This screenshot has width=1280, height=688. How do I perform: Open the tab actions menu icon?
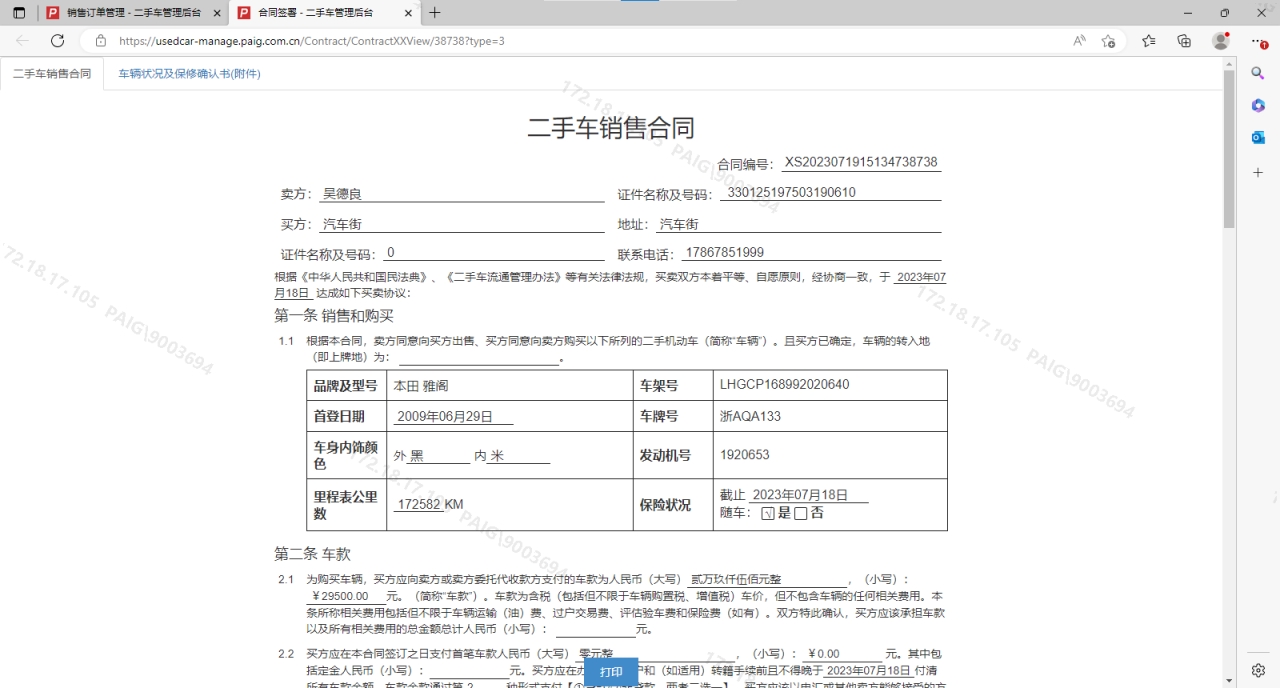tap(19, 13)
